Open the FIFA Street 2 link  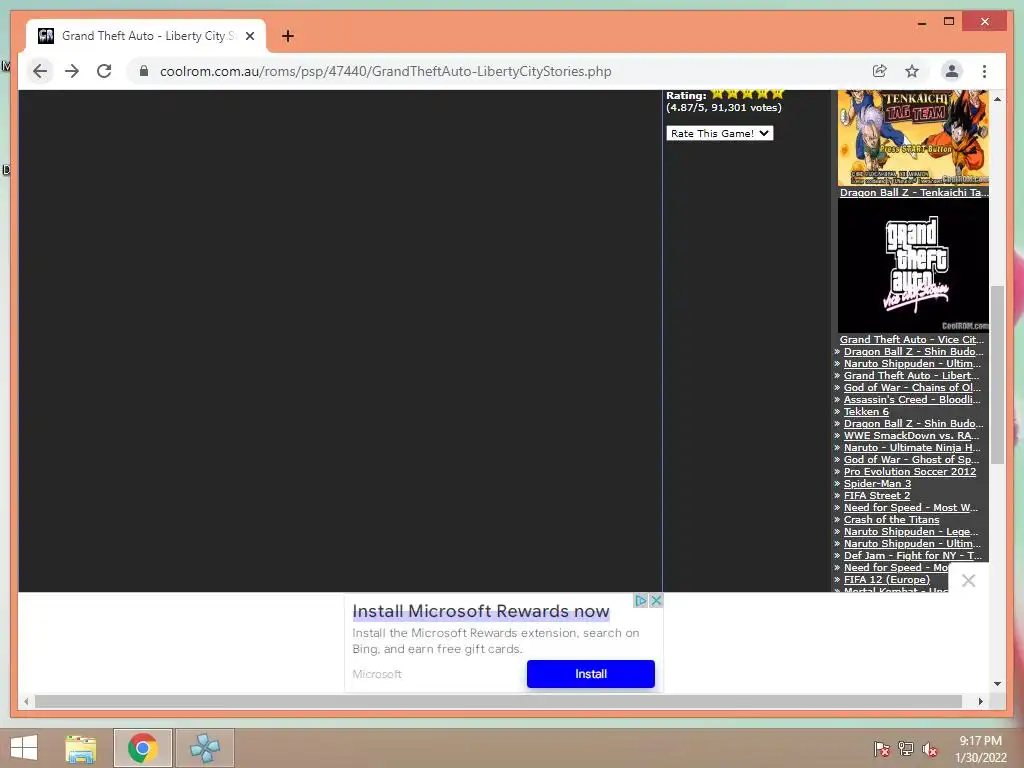click(876, 496)
